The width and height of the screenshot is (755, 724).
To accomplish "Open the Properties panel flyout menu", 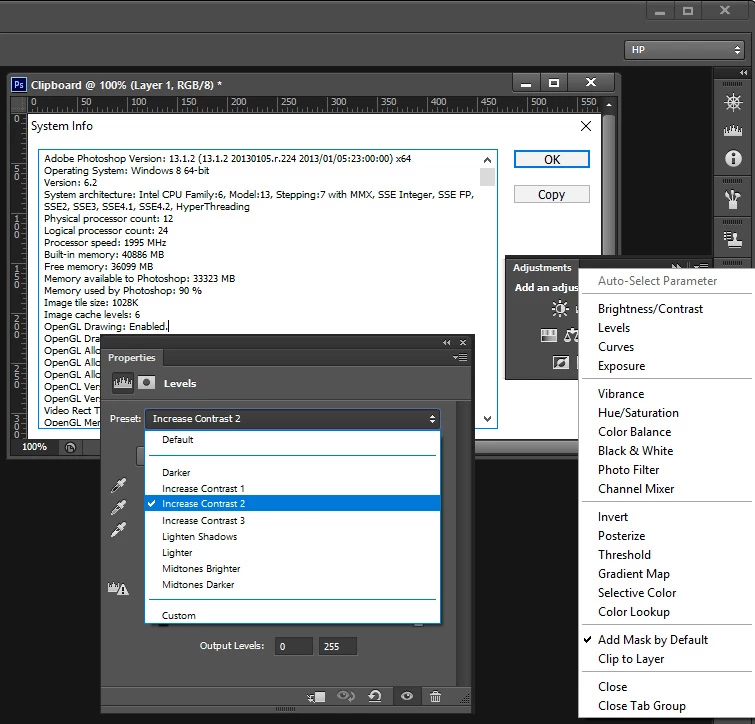I will 460,358.
